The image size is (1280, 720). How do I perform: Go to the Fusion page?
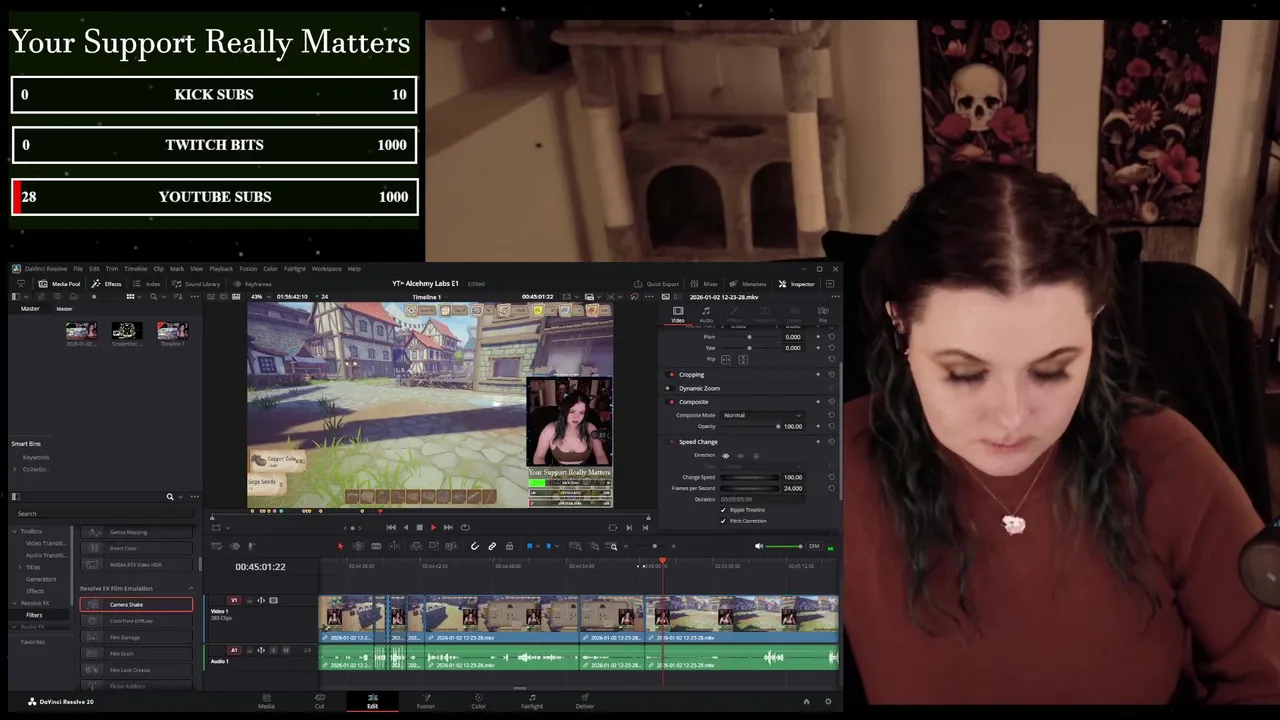coord(426,701)
